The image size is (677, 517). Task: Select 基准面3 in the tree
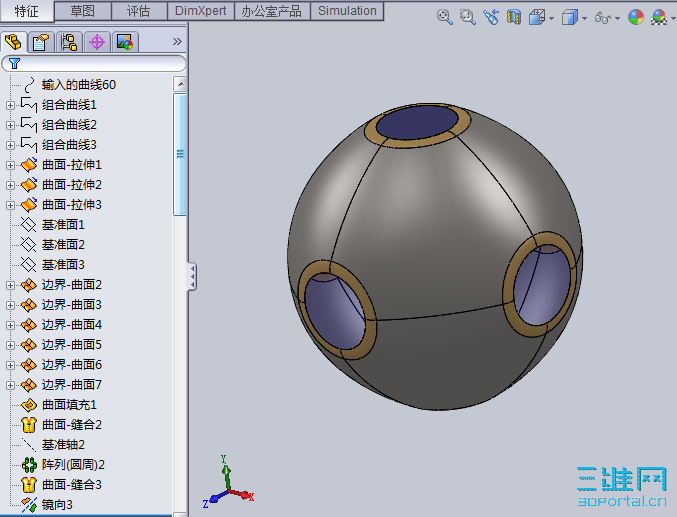click(63, 265)
